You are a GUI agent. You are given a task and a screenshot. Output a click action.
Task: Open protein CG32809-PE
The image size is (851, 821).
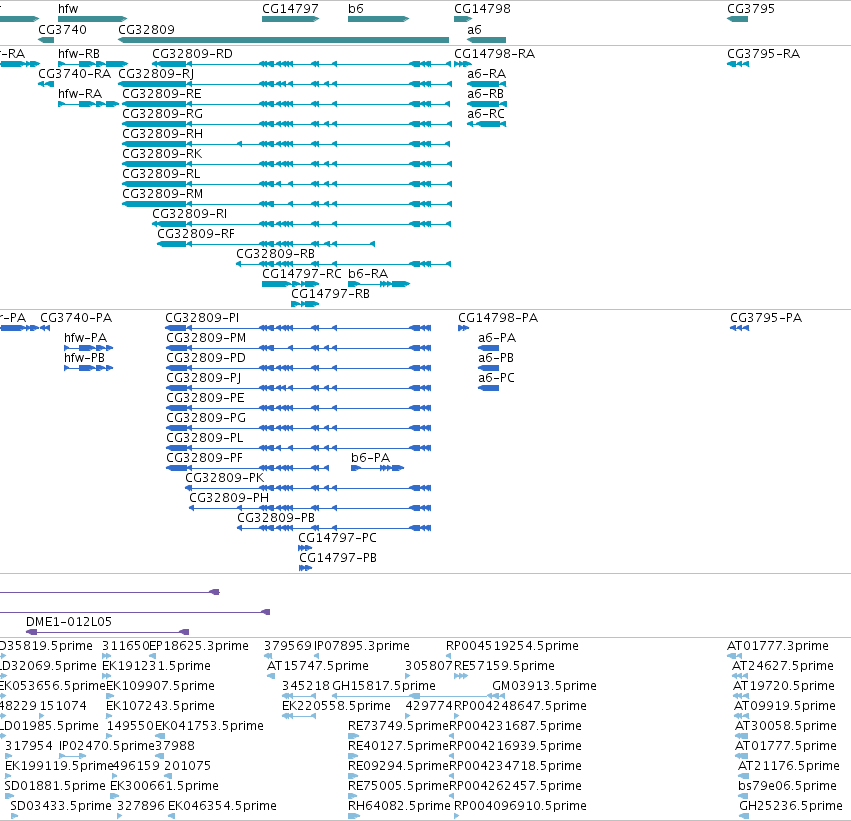(205, 398)
